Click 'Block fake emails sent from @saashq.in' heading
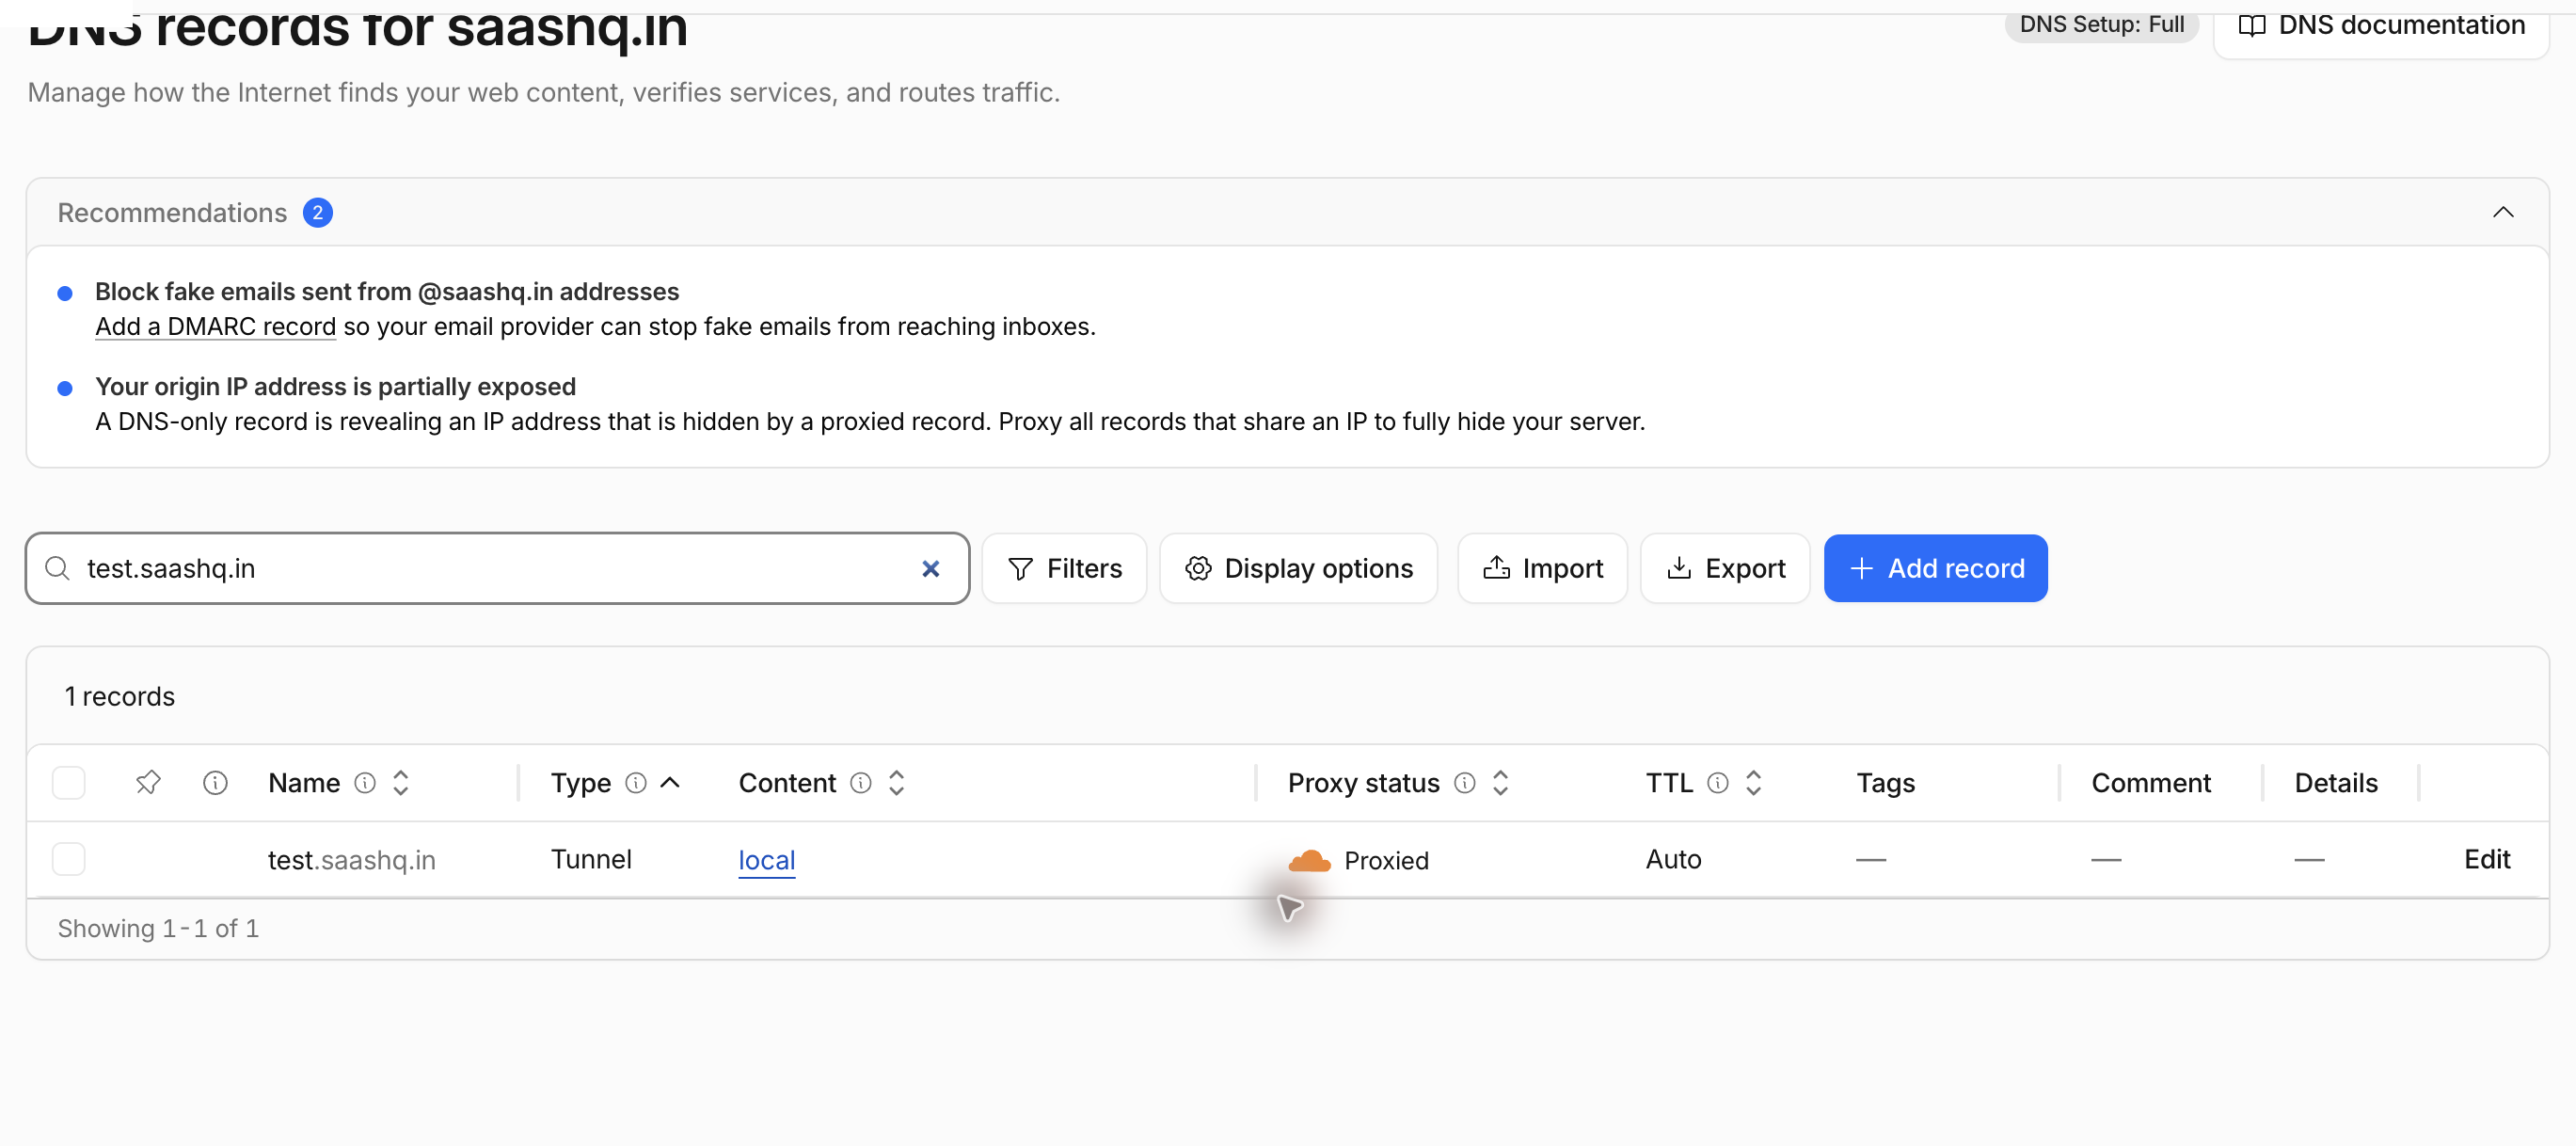The height and width of the screenshot is (1146, 2576). [x=387, y=291]
